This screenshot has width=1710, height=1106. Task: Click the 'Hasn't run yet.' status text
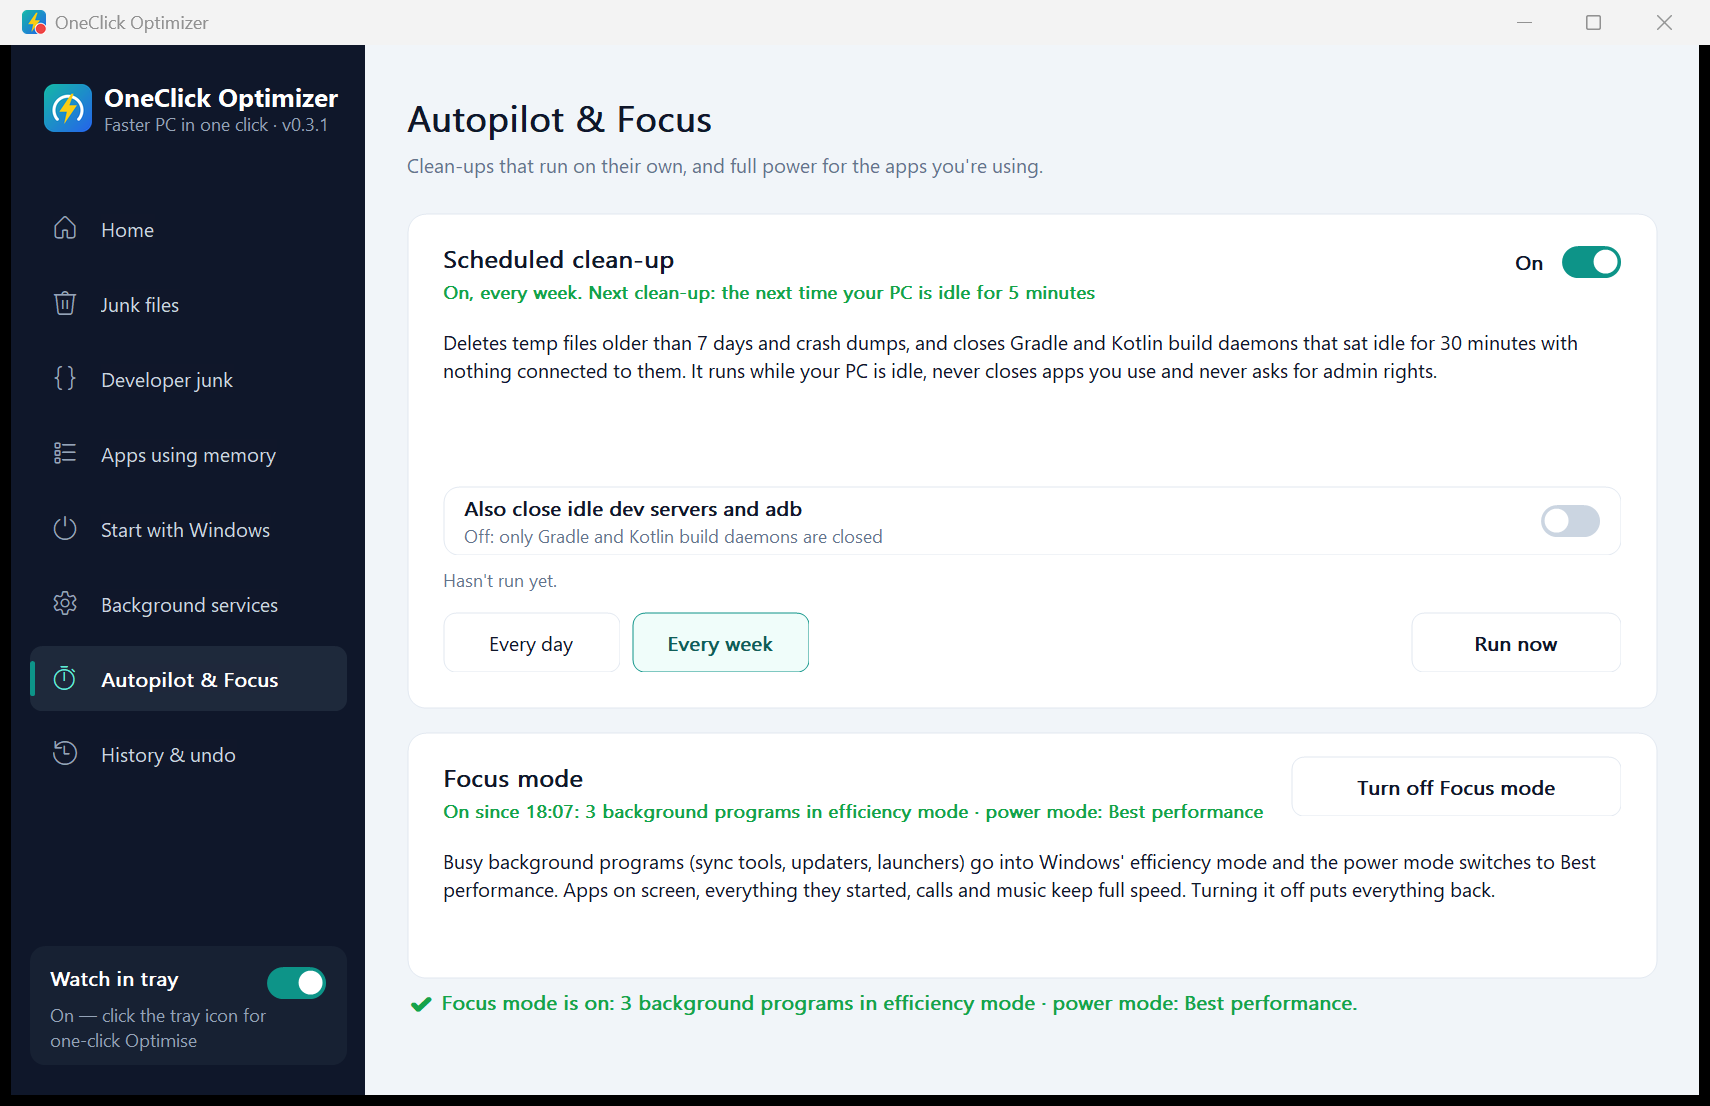(x=500, y=581)
